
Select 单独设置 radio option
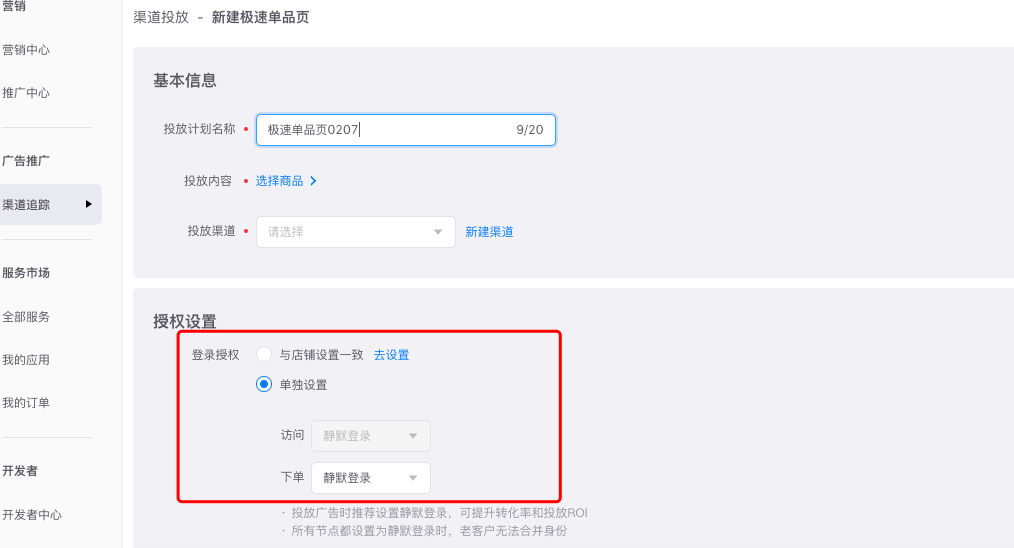point(264,384)
